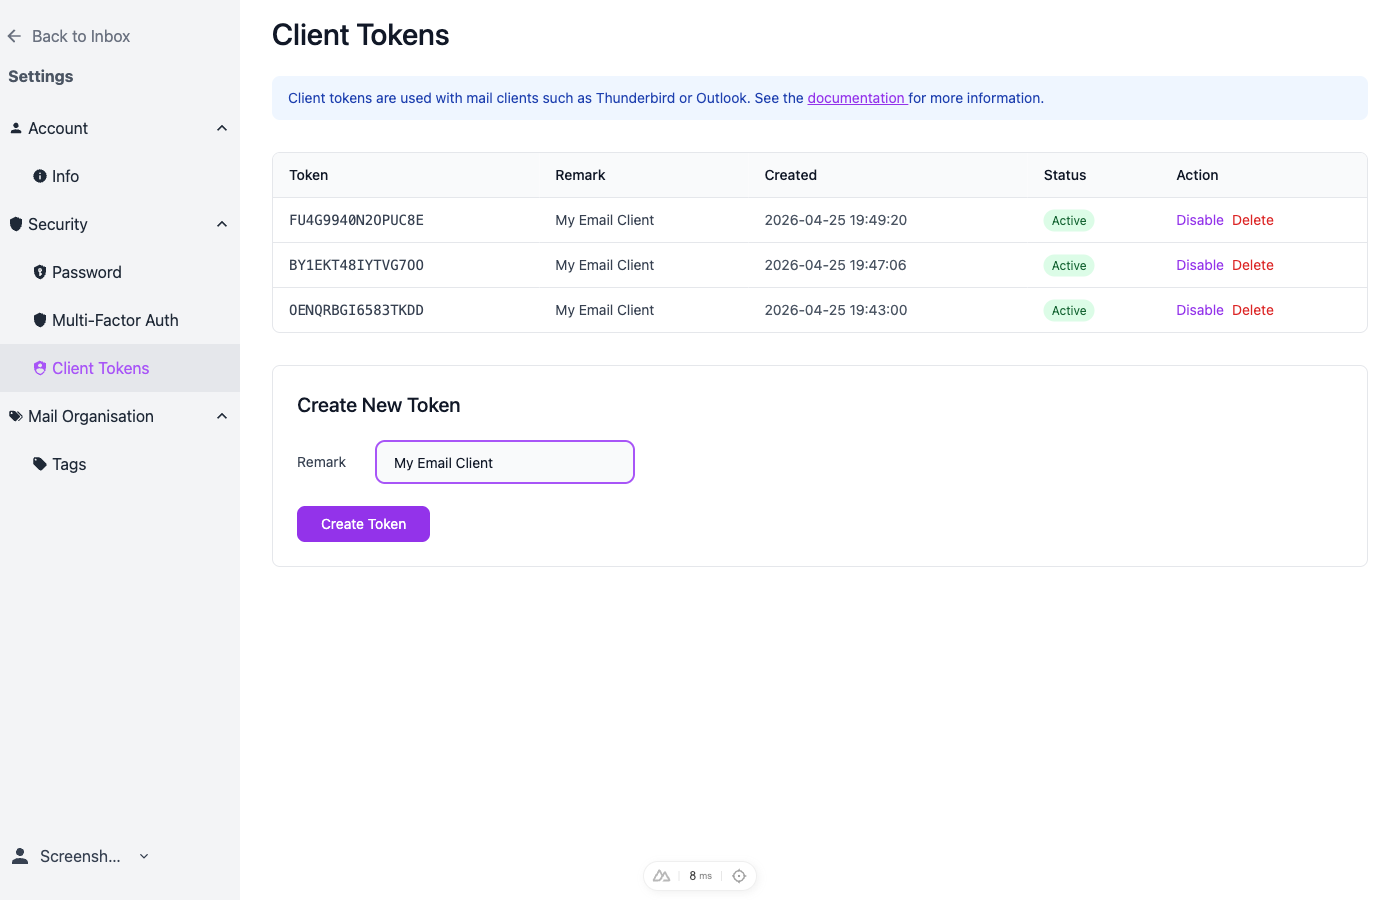Screen dimensions: 1400x900
Task: Select the Info icon in the sidebar
Action: click(41, 176)
